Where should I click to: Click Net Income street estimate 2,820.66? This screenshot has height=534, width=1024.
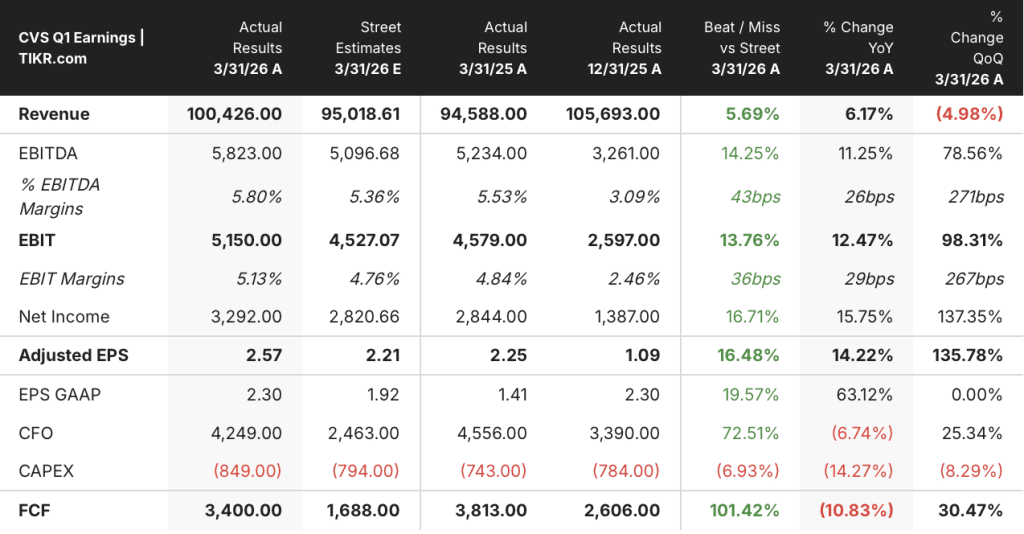(364, 317)
